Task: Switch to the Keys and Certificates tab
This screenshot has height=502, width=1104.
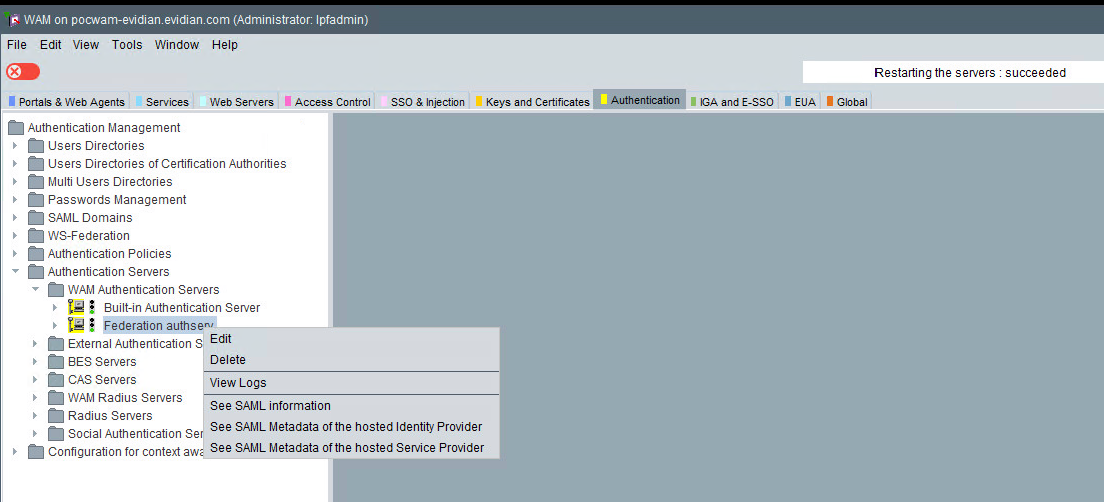Action: pyautogui.click(x=532, y=102)
